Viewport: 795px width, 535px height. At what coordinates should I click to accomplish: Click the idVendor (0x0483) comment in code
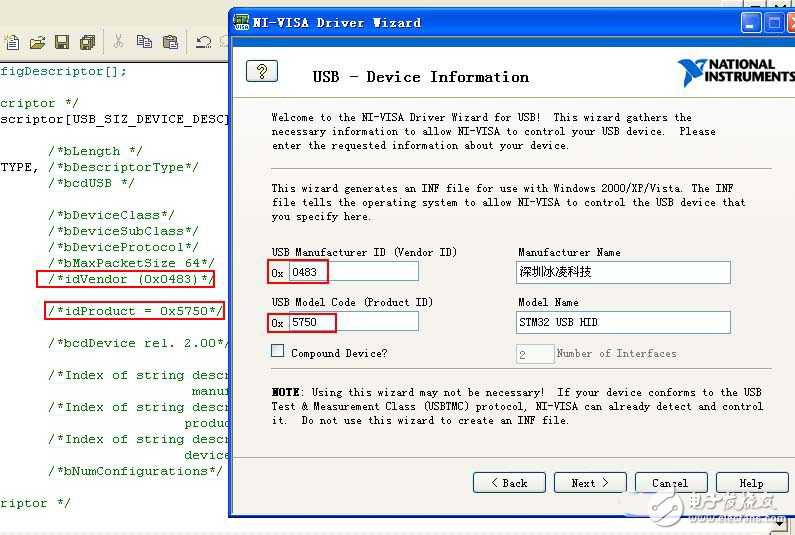point(131,279)
